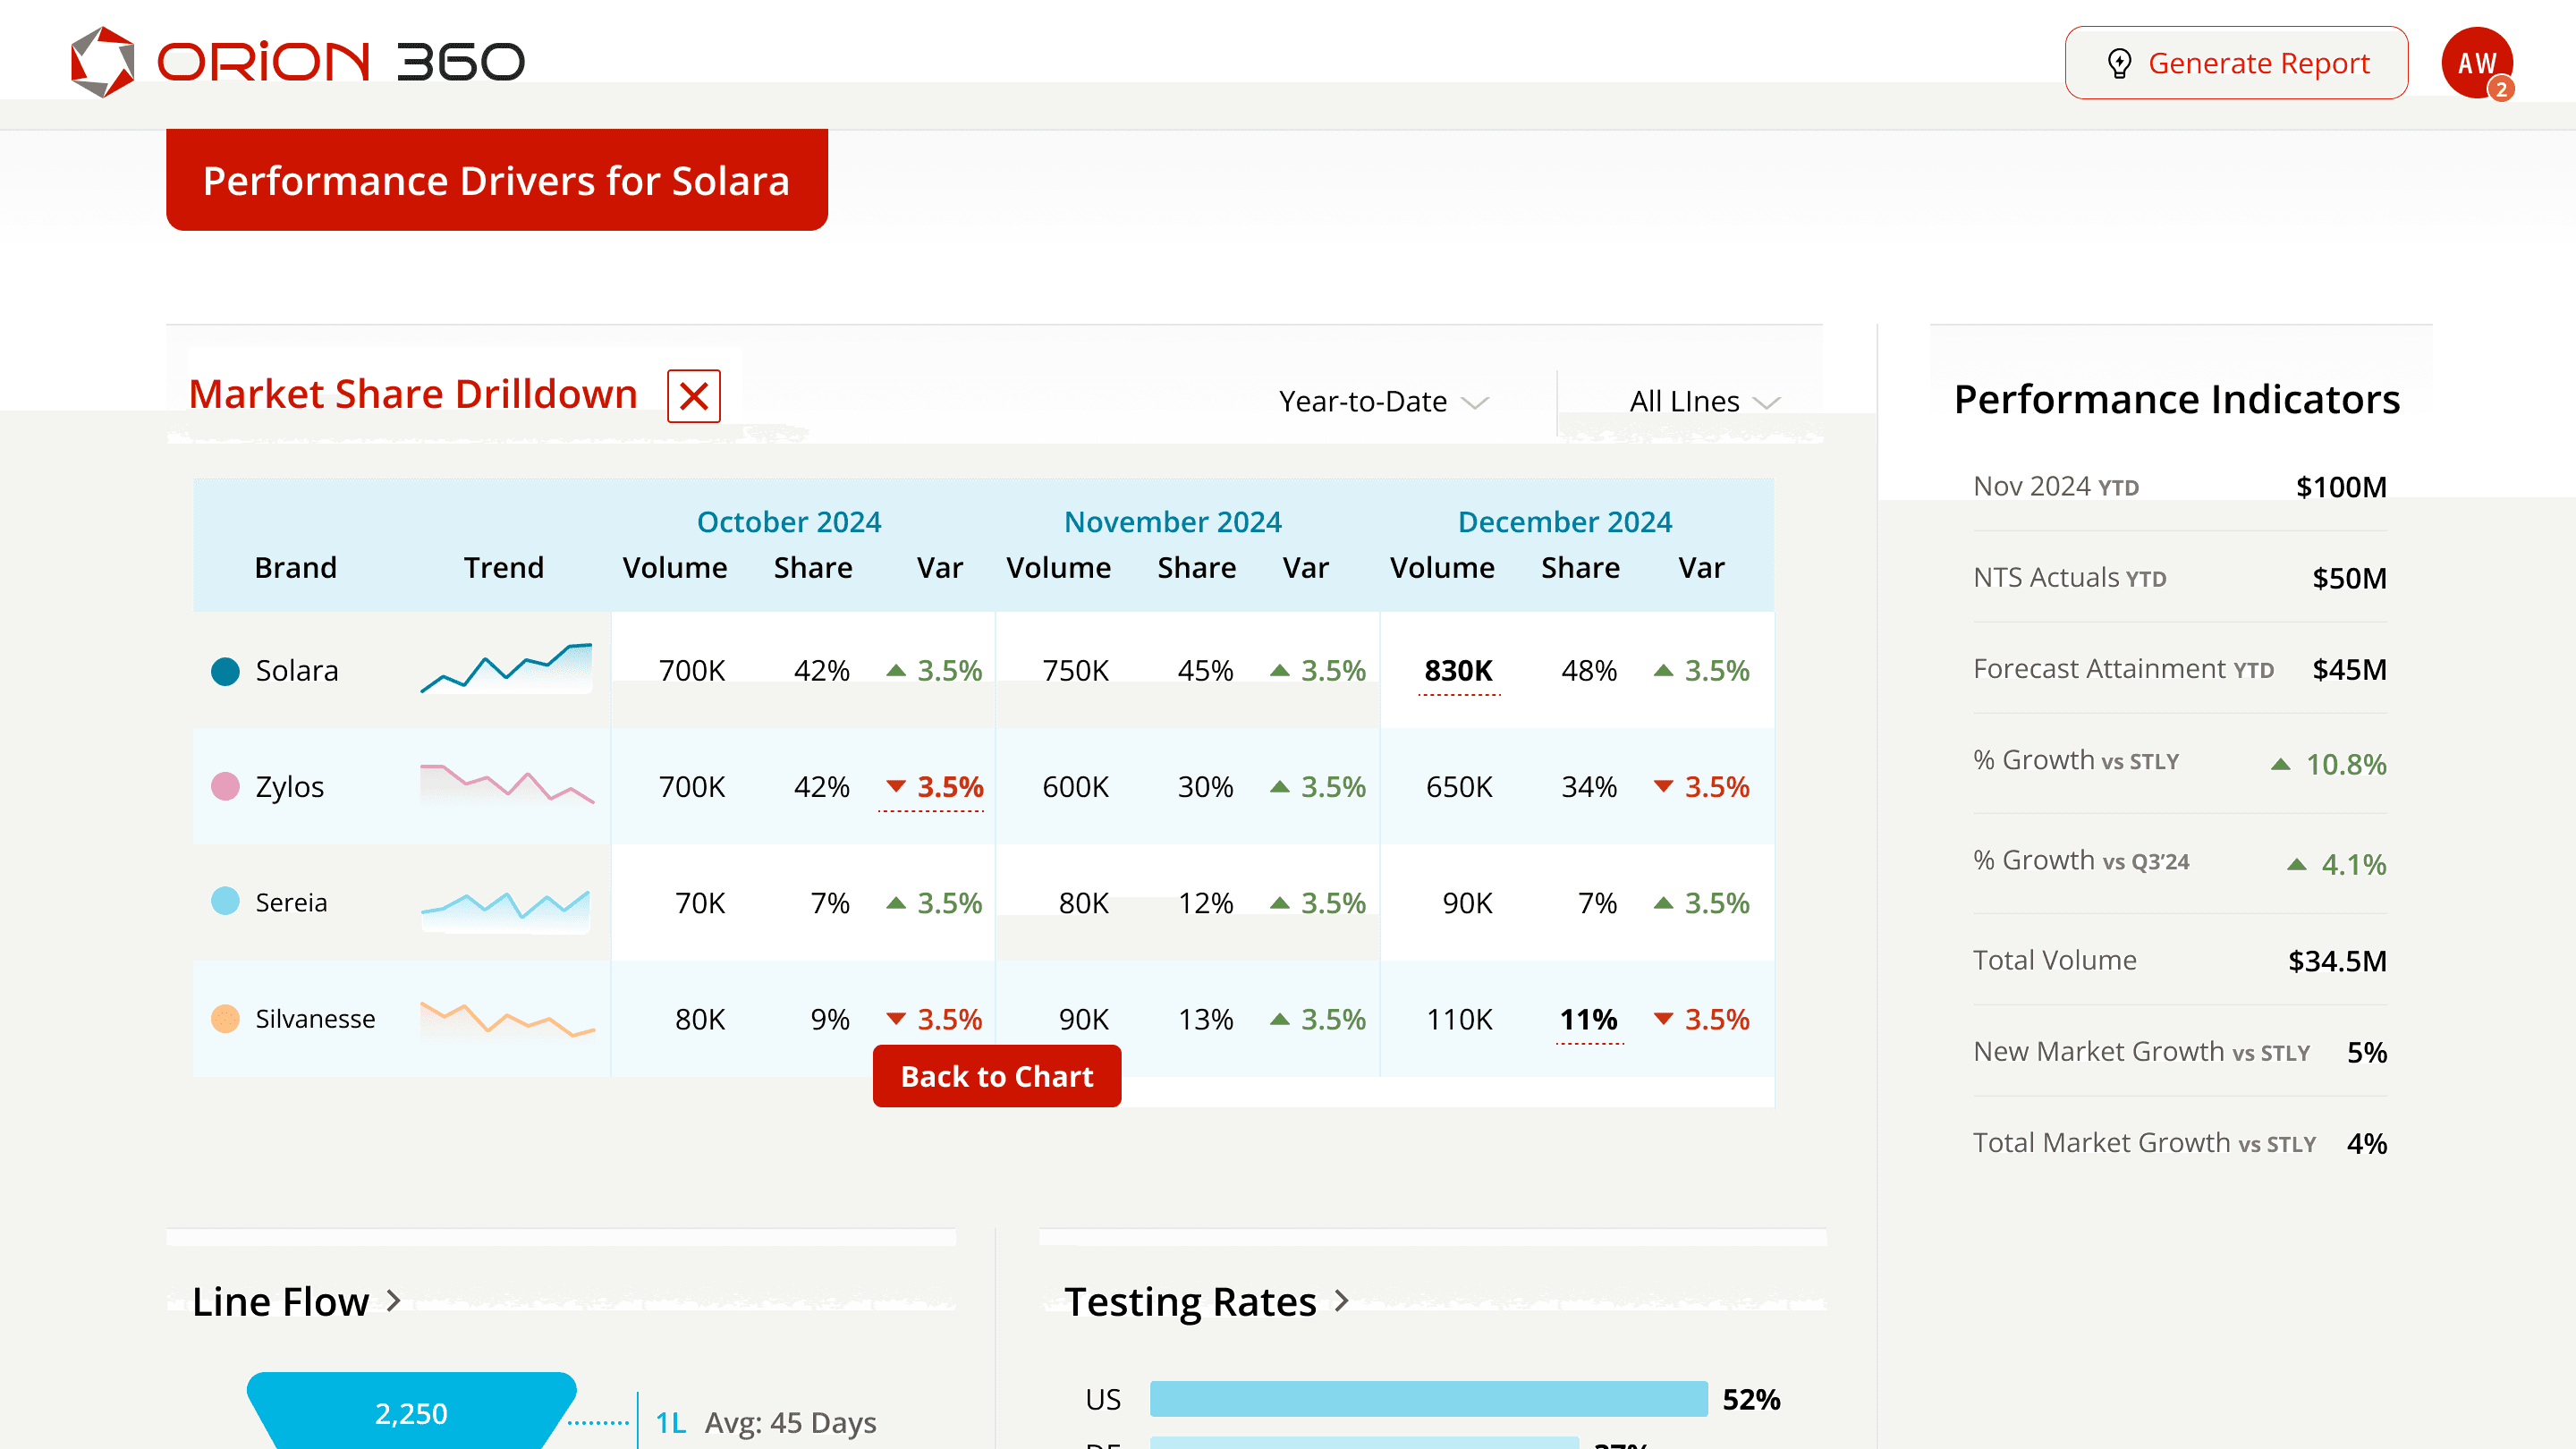Expand the Testing Rates section chevron
This screenshot has height=1449, width=2576.
tap(1342, 1300)
